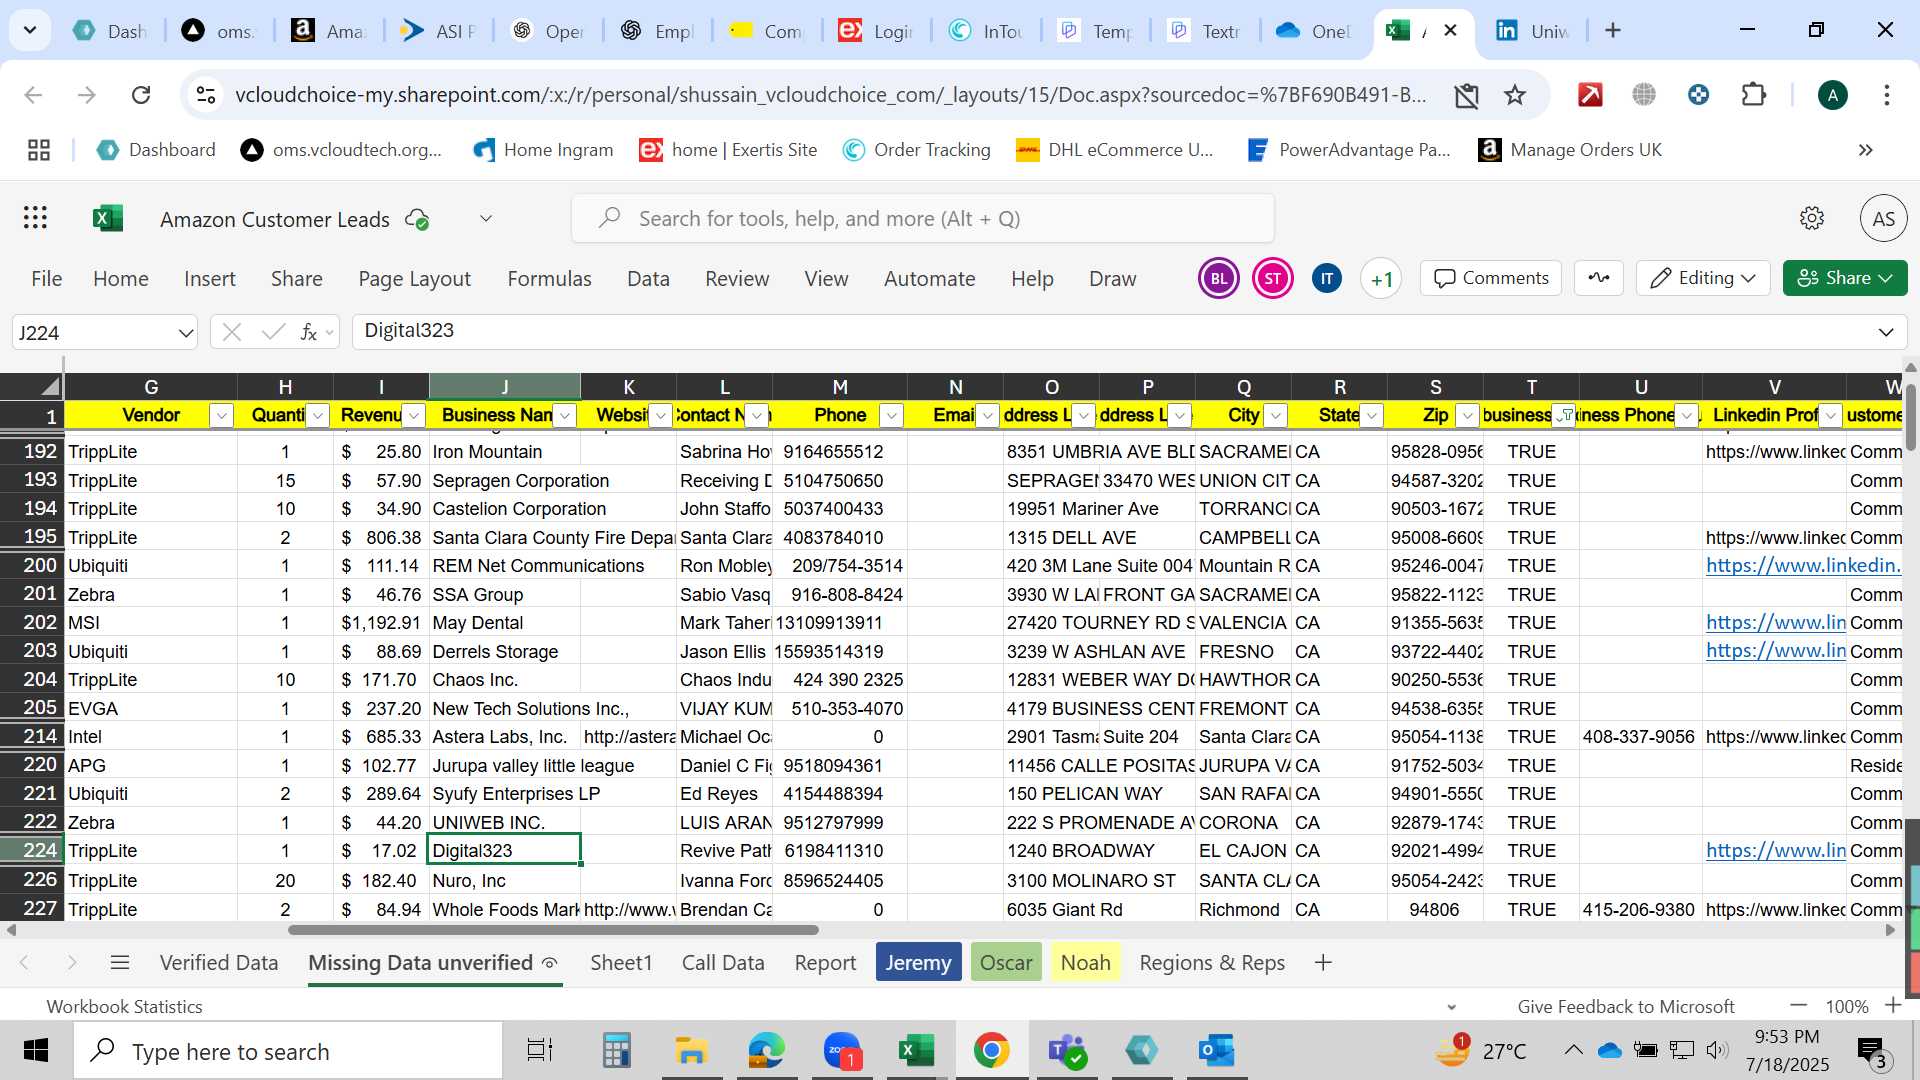Open the City column filter dropdown
Screen dimensions: 1920x1080
[x=1275, y=415]
